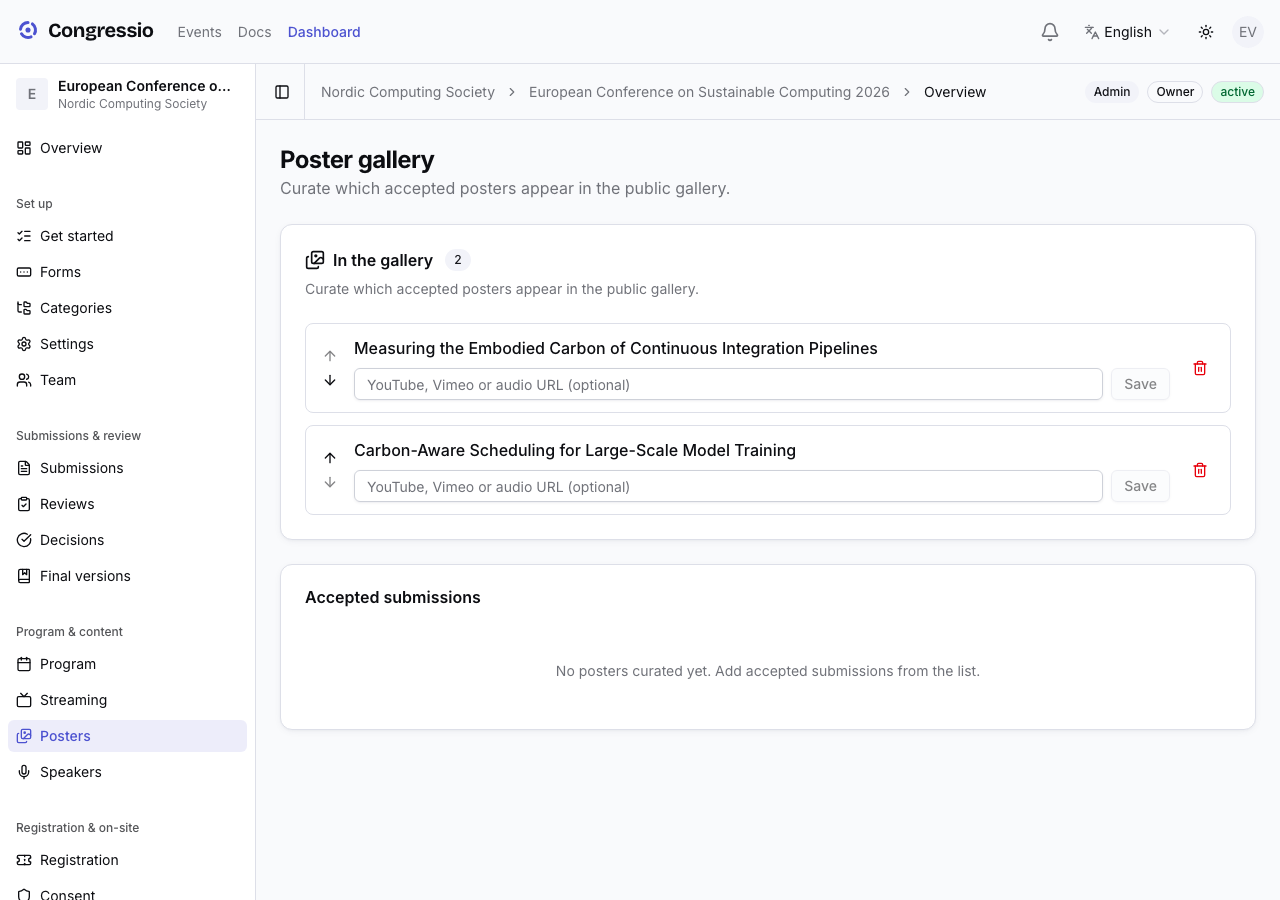Click the Submissions & review section label
The width and height of the screenshot is (1280, 900).
point(78,436)
